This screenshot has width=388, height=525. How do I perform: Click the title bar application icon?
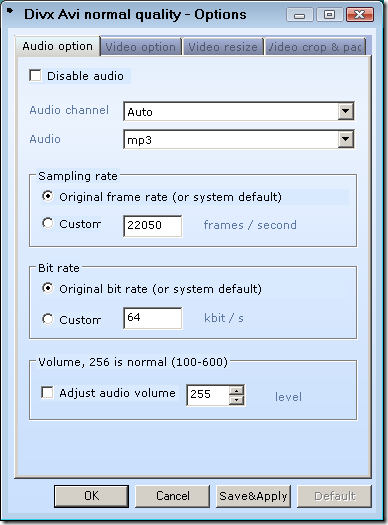click(x=10, y=11)
